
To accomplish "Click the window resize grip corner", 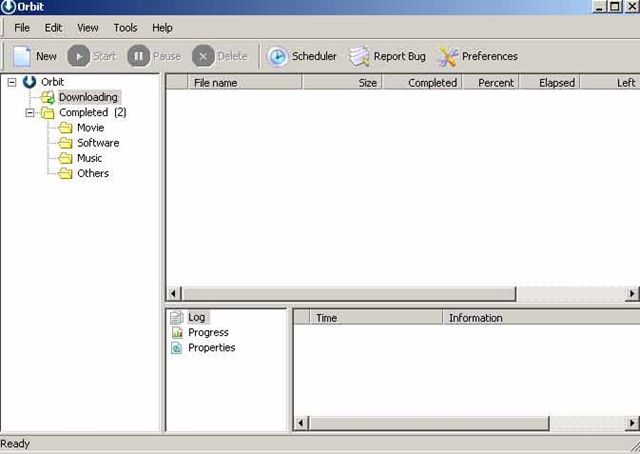I will 634,447.
